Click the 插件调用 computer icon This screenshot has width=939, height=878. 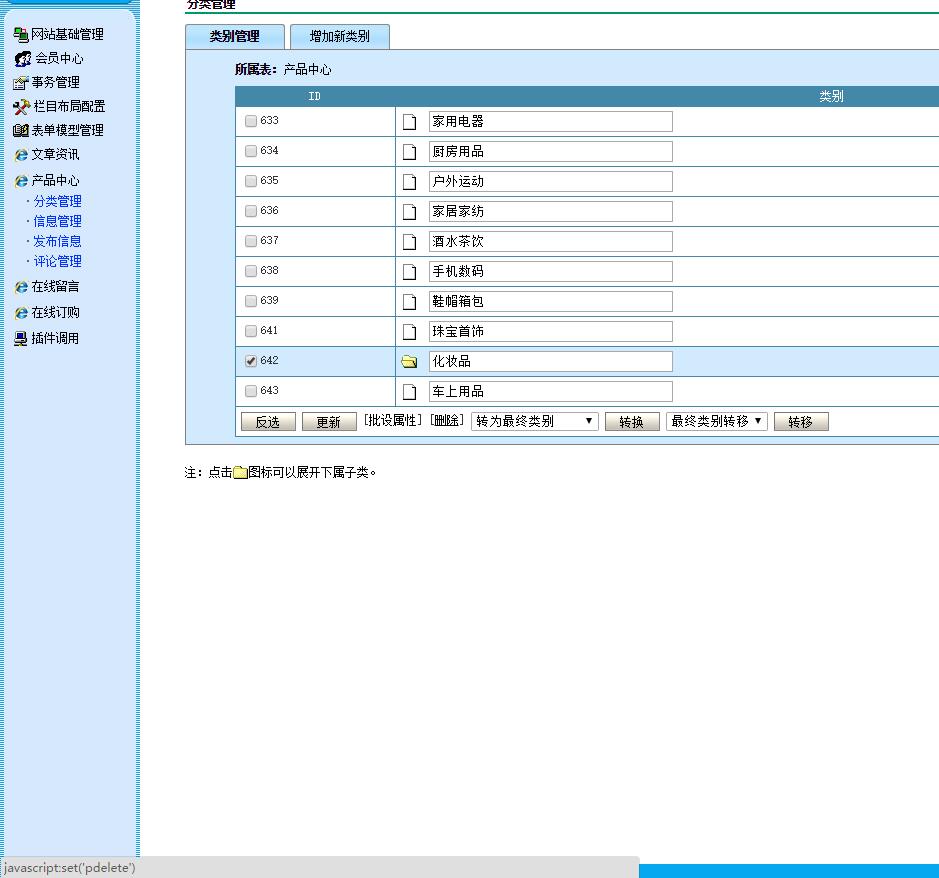21,339
